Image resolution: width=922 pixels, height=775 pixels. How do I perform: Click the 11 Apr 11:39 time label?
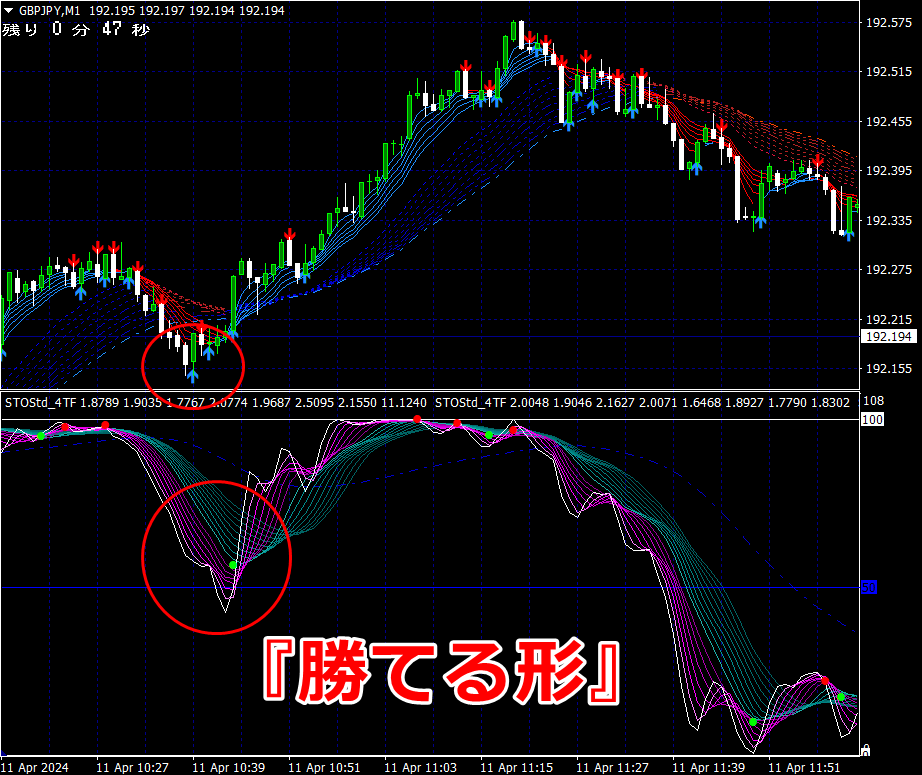point(709,767)
